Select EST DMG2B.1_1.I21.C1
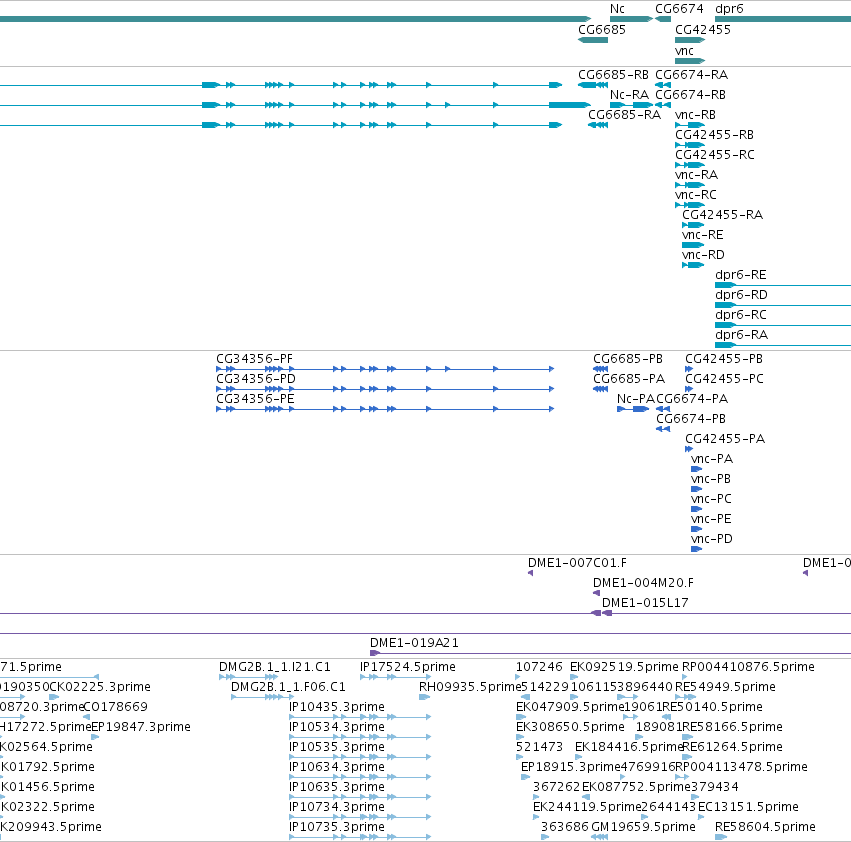Viewport: 851px width, 842px height. point(275,667)
